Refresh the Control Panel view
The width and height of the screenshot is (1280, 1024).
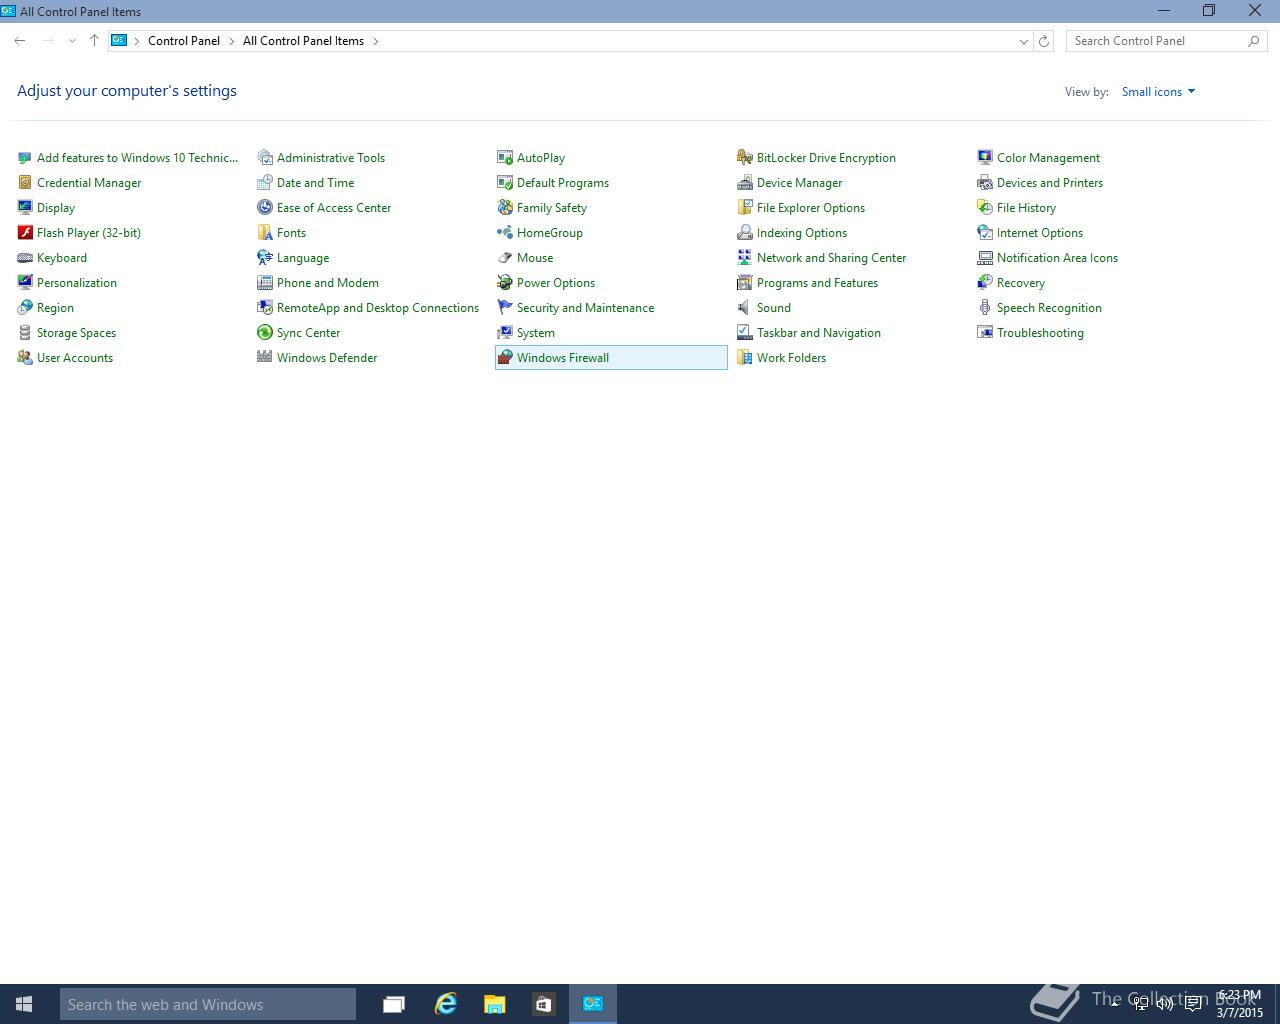1044,41
